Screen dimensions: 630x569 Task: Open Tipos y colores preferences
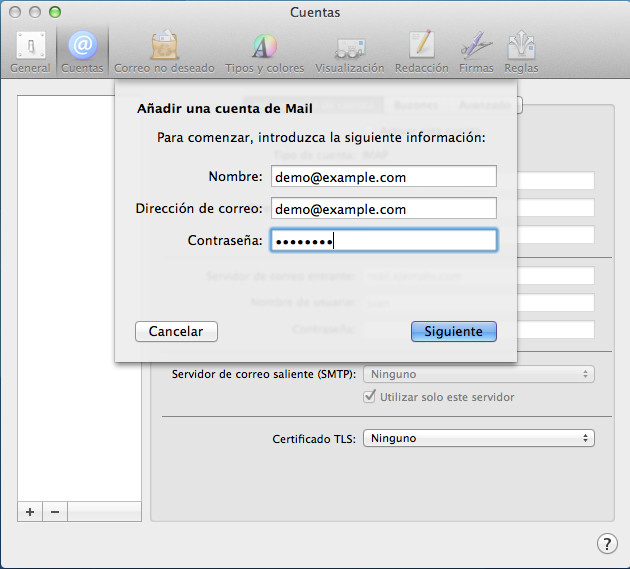(264, 52)
